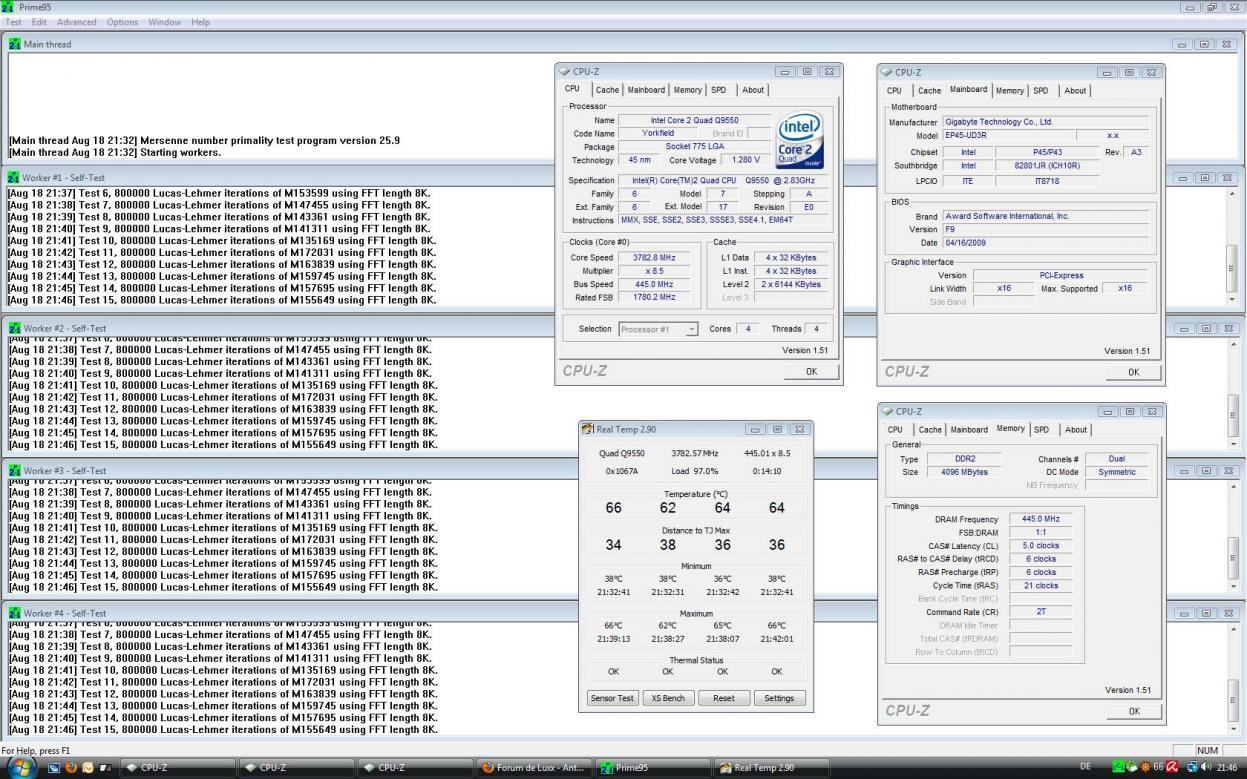The height and width of the screenshot is (779, 1247).
Task: Click the Prime95 icon in the main title bar
Action: (x=9, y=7)
